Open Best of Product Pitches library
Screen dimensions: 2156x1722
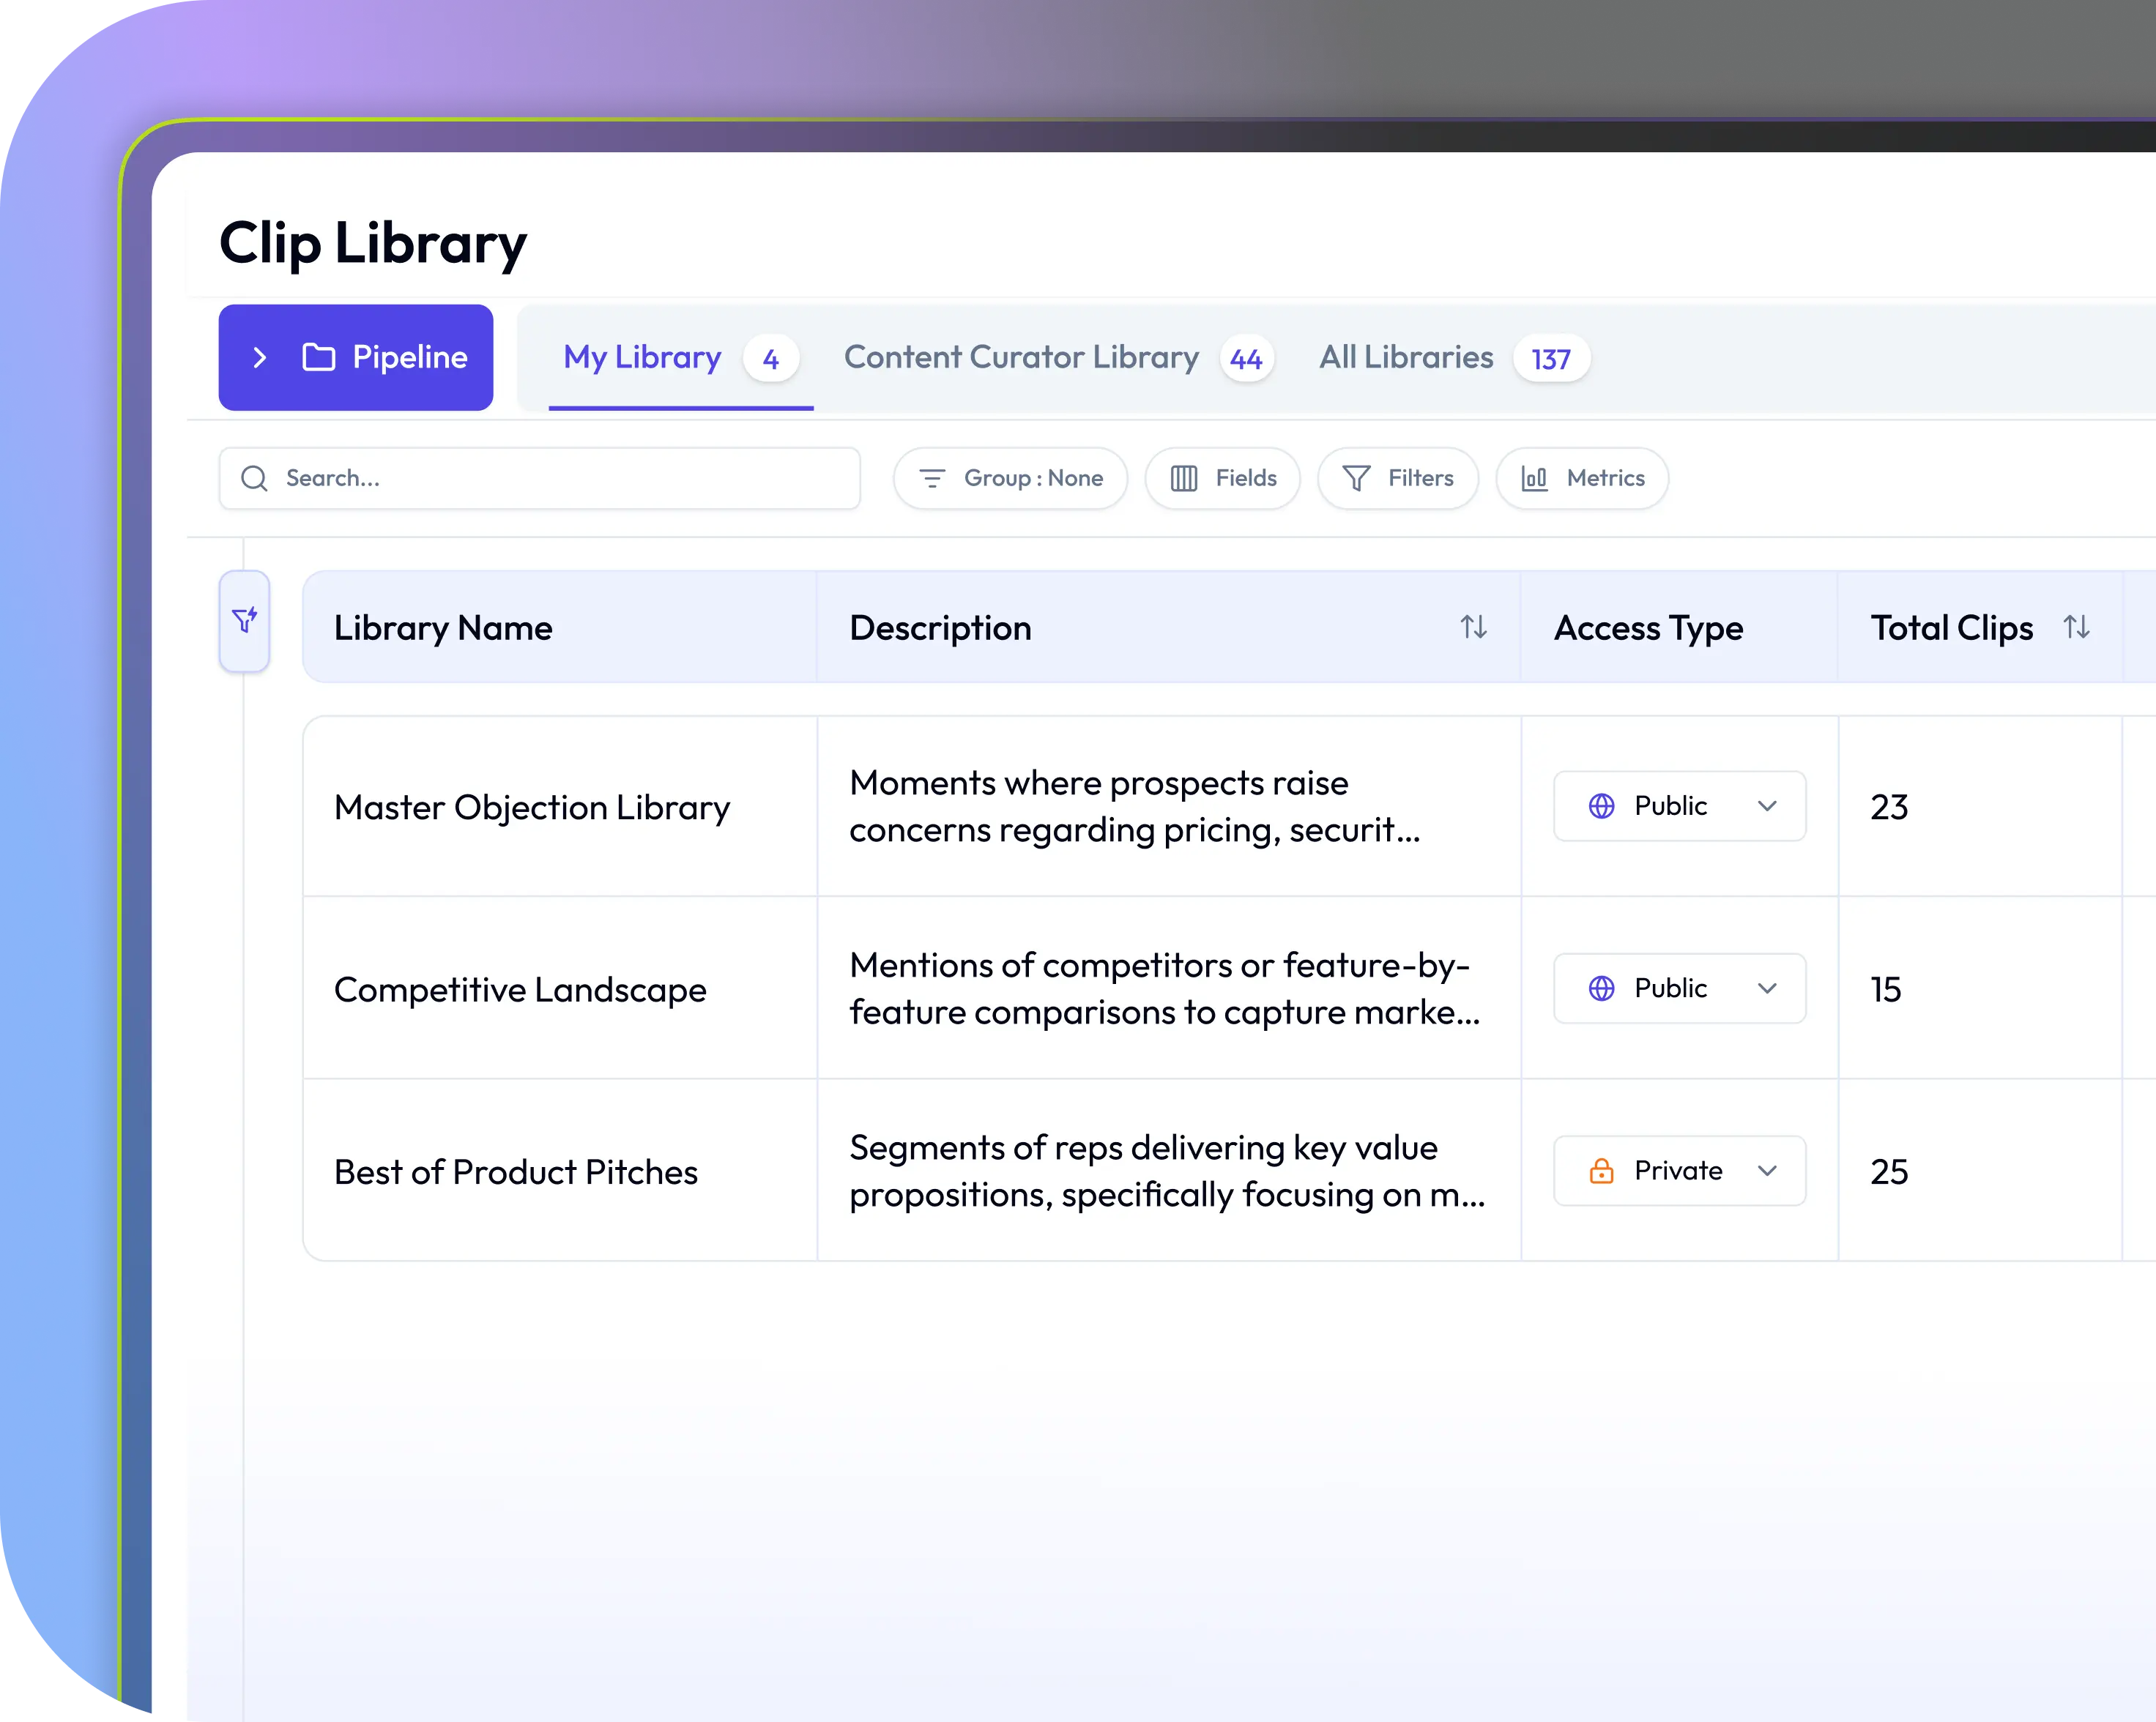coord(516,1171)
